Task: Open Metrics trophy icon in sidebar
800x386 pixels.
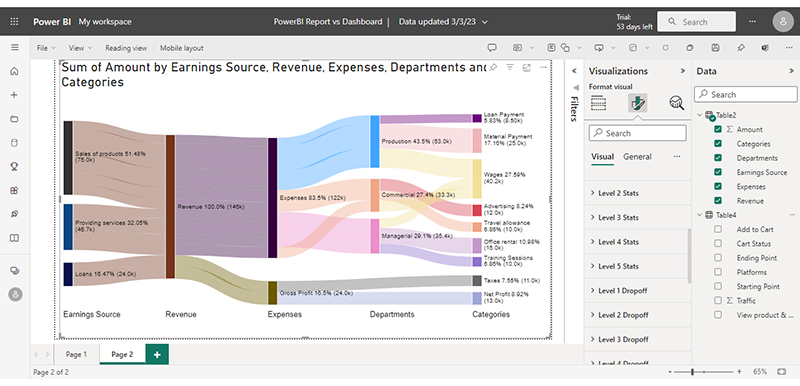Action: point(14,166)
